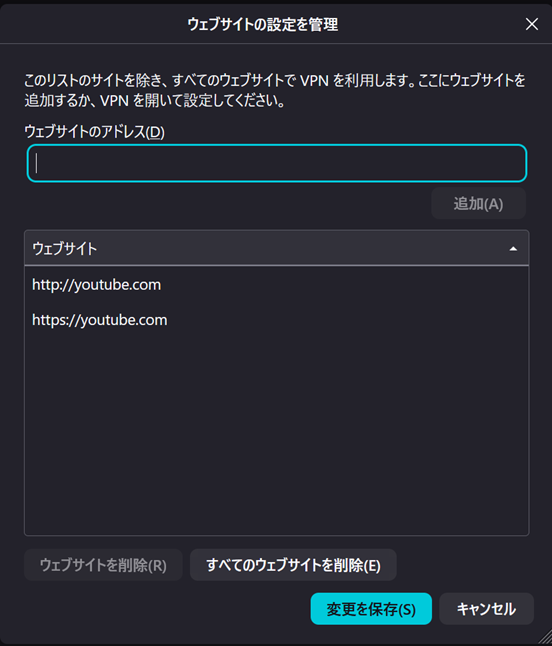Toggle the sort arrow in website header
The image size is (552, 646).
pos(513,249)
